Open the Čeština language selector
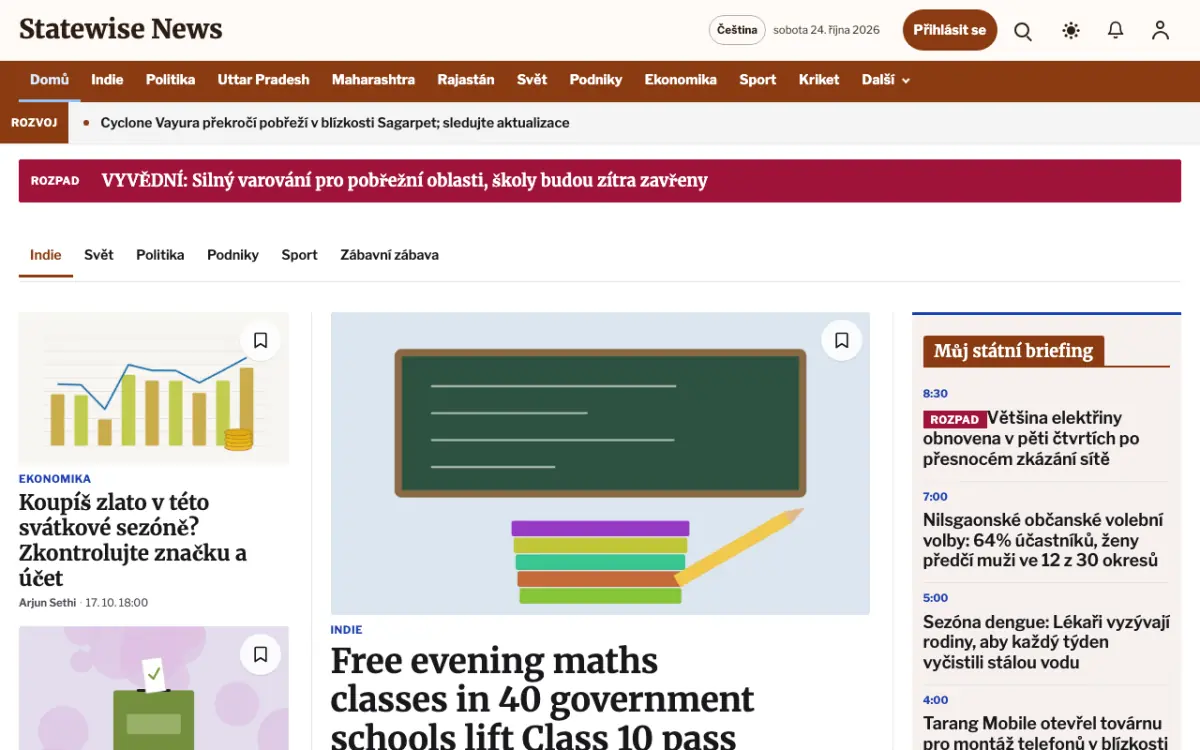The height and width of the screenshot is (750, 1200). point(737,30)
